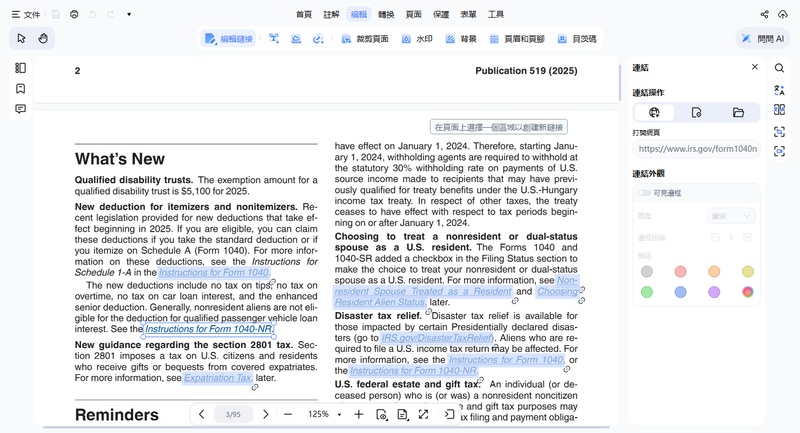Click the OCR scan icon in right sidebar

point(779,132)
